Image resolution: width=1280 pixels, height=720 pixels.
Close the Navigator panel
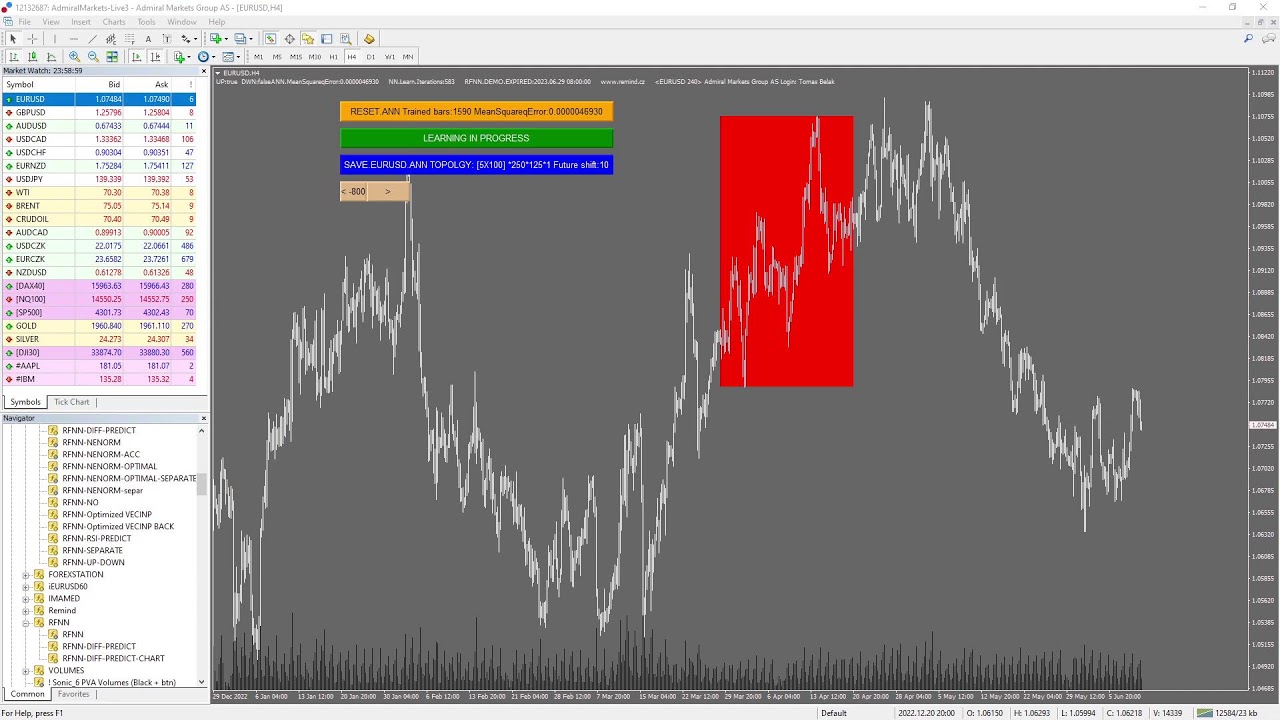point(204,418)
